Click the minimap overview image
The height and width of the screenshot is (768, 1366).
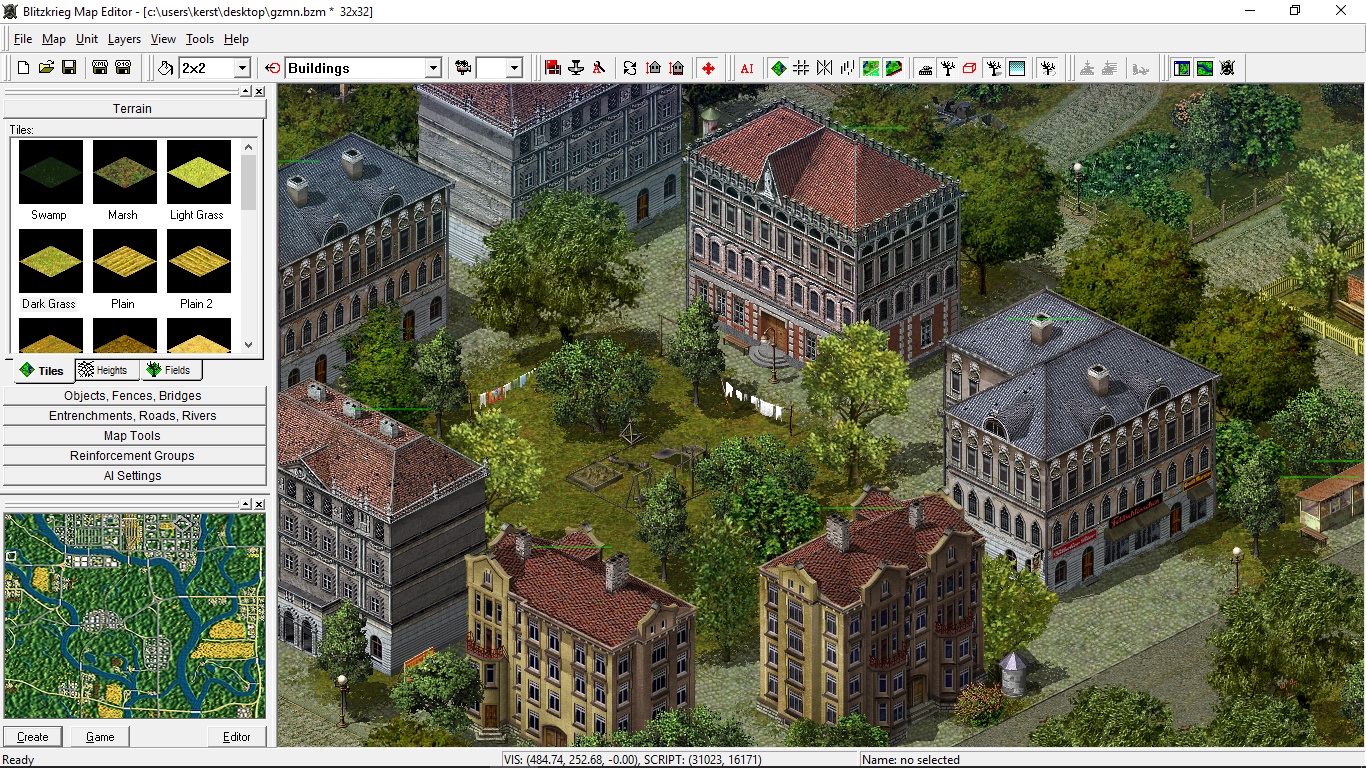pyautogui.click(x=135, y=615)
